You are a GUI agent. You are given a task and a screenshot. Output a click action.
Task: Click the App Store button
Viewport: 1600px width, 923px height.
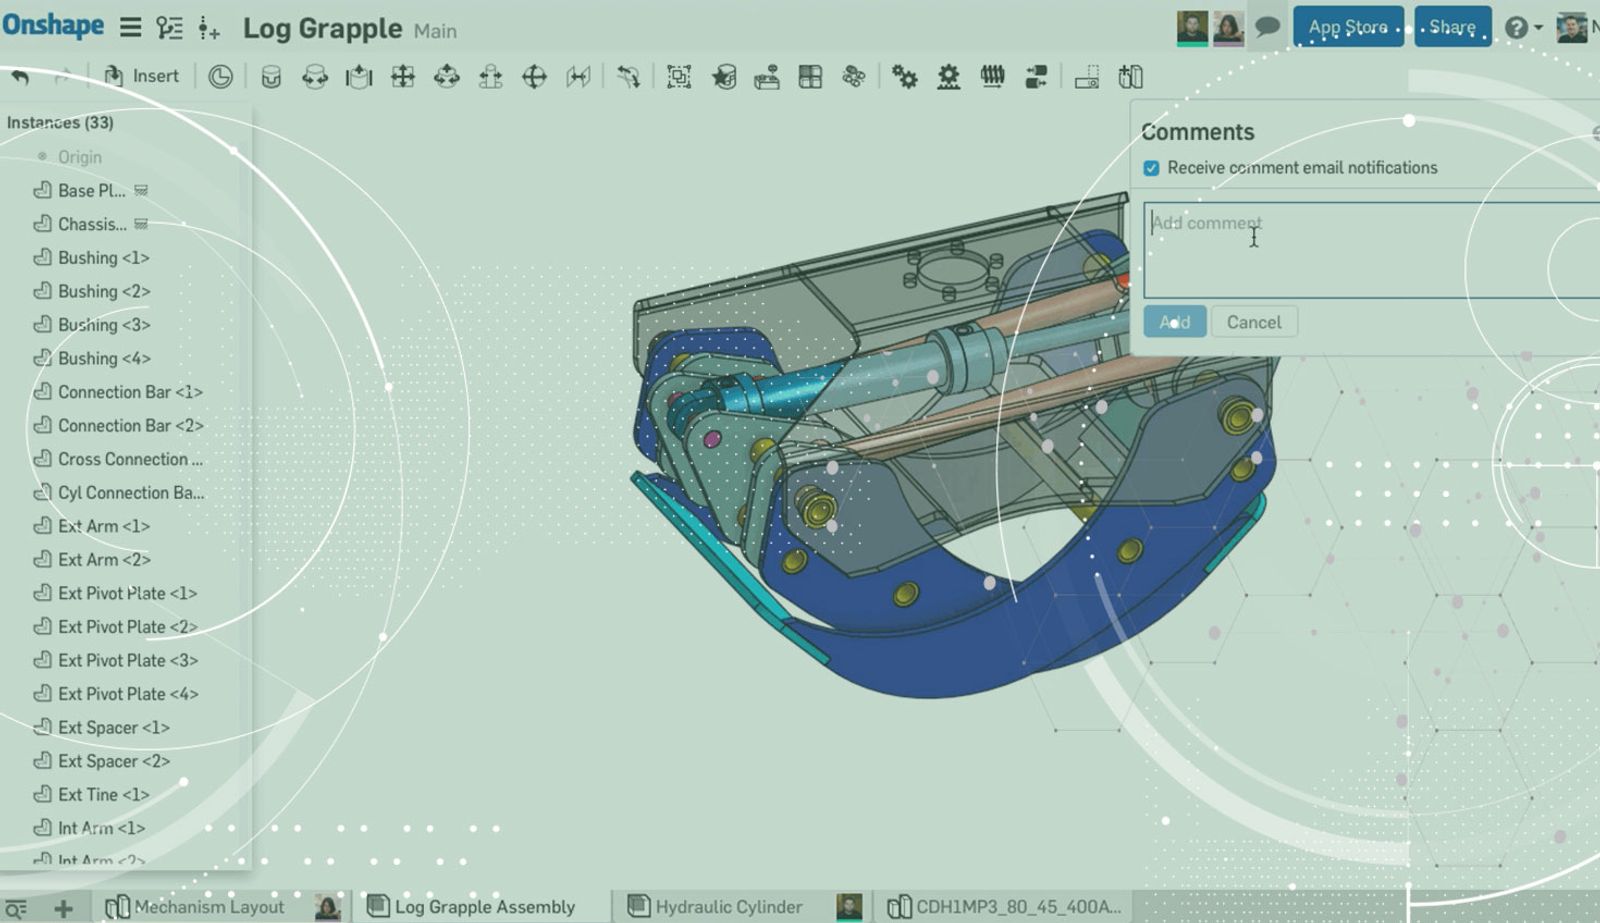pos(1347,27)
